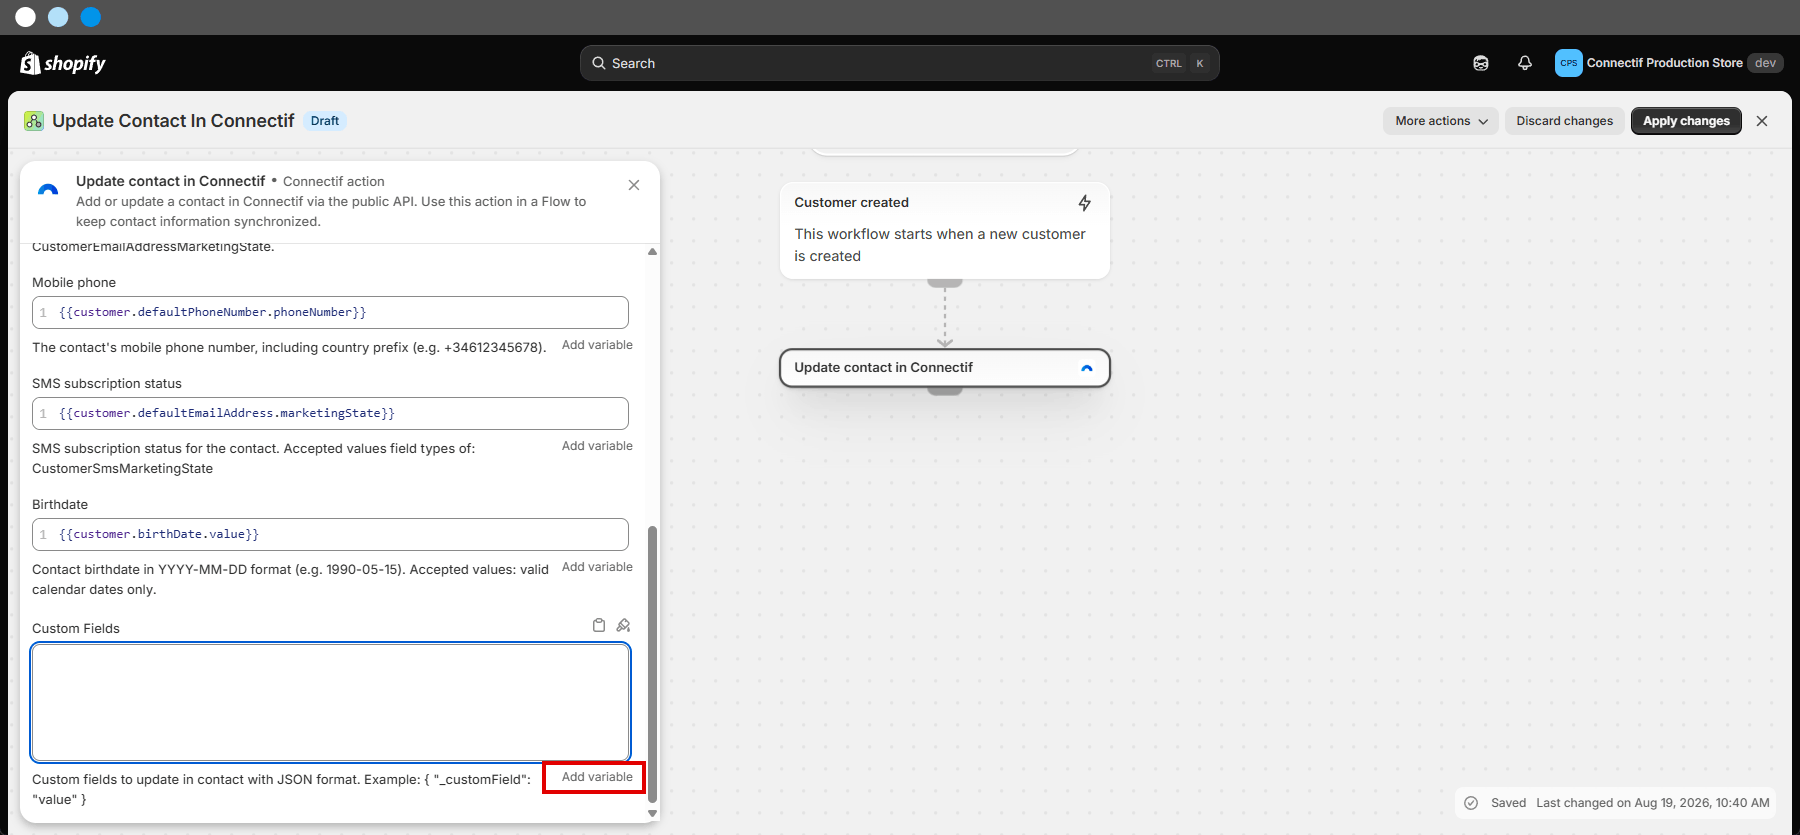Click the search magnifier icon

tap(599, 63)
